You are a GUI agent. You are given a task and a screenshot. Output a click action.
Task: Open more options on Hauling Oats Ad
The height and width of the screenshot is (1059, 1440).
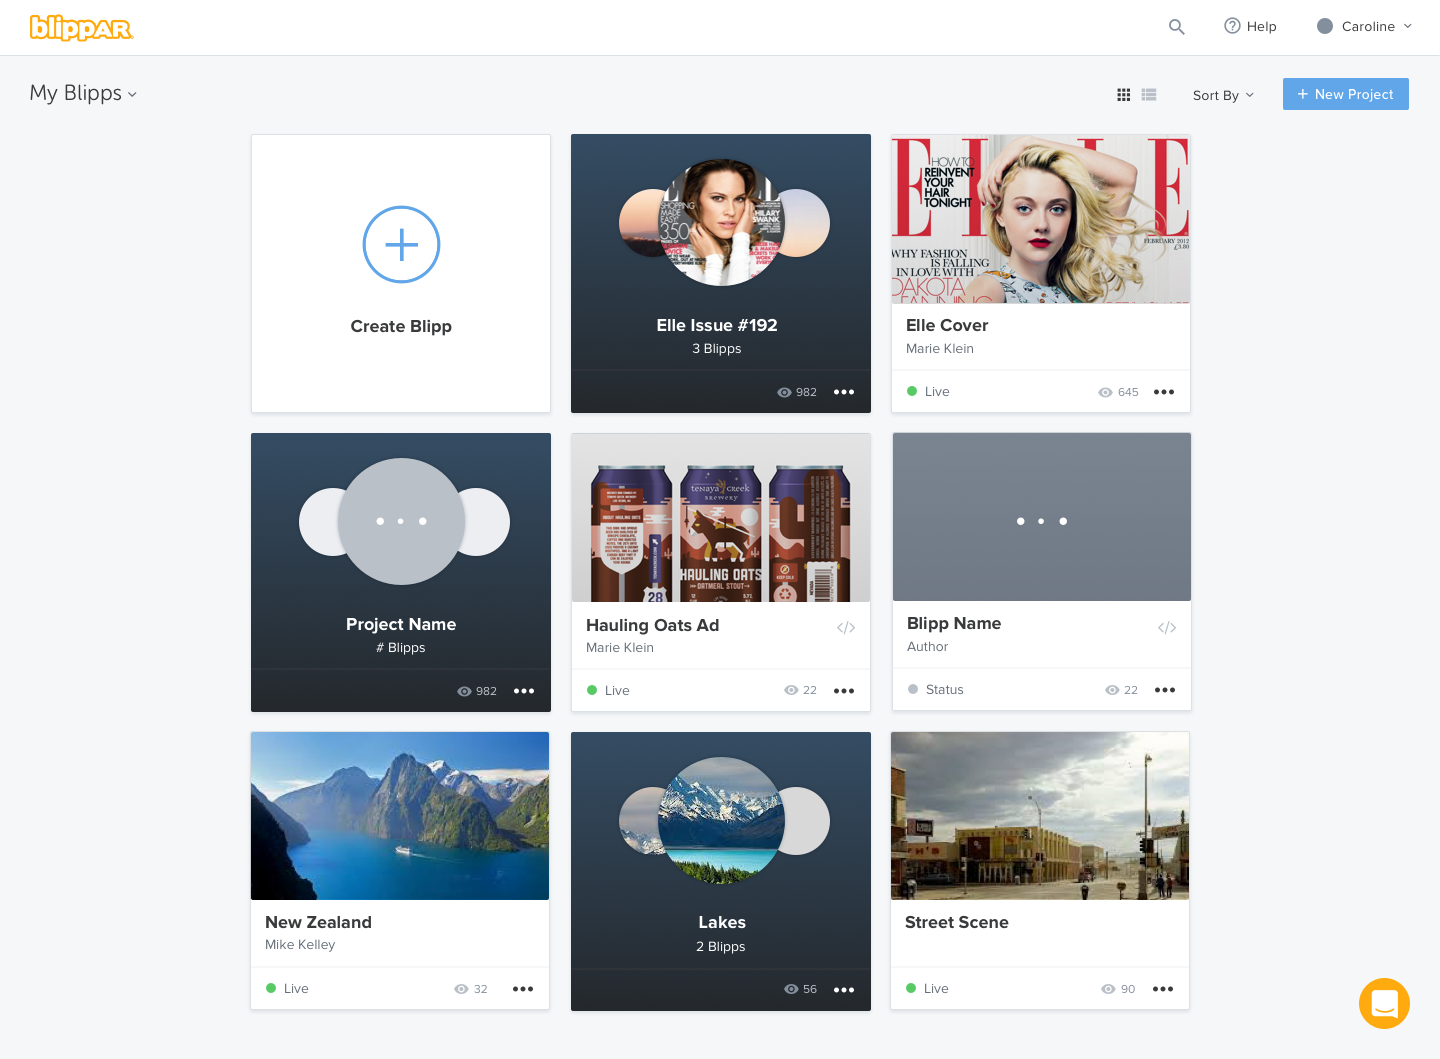click(x=844, y=691)
